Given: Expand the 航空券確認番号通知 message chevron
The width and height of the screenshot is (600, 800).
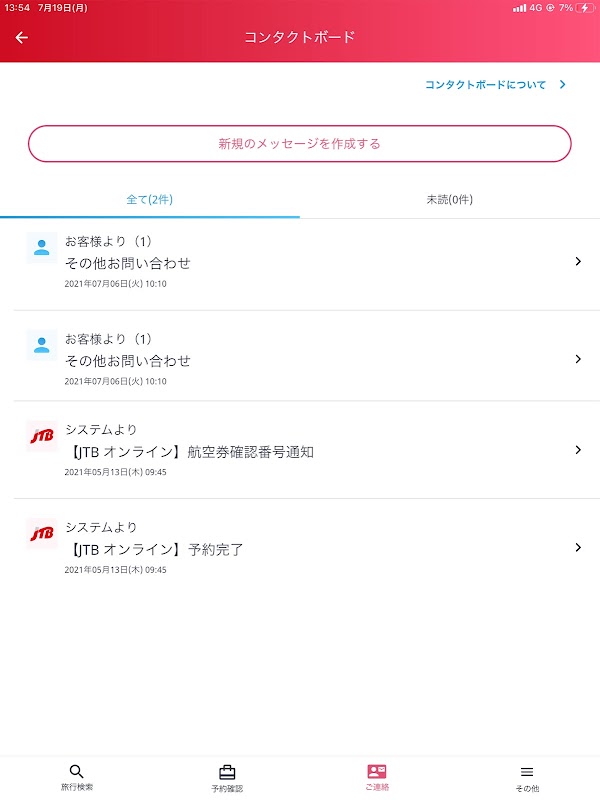Looking at the screenshot, I should (x=578, y=450).
